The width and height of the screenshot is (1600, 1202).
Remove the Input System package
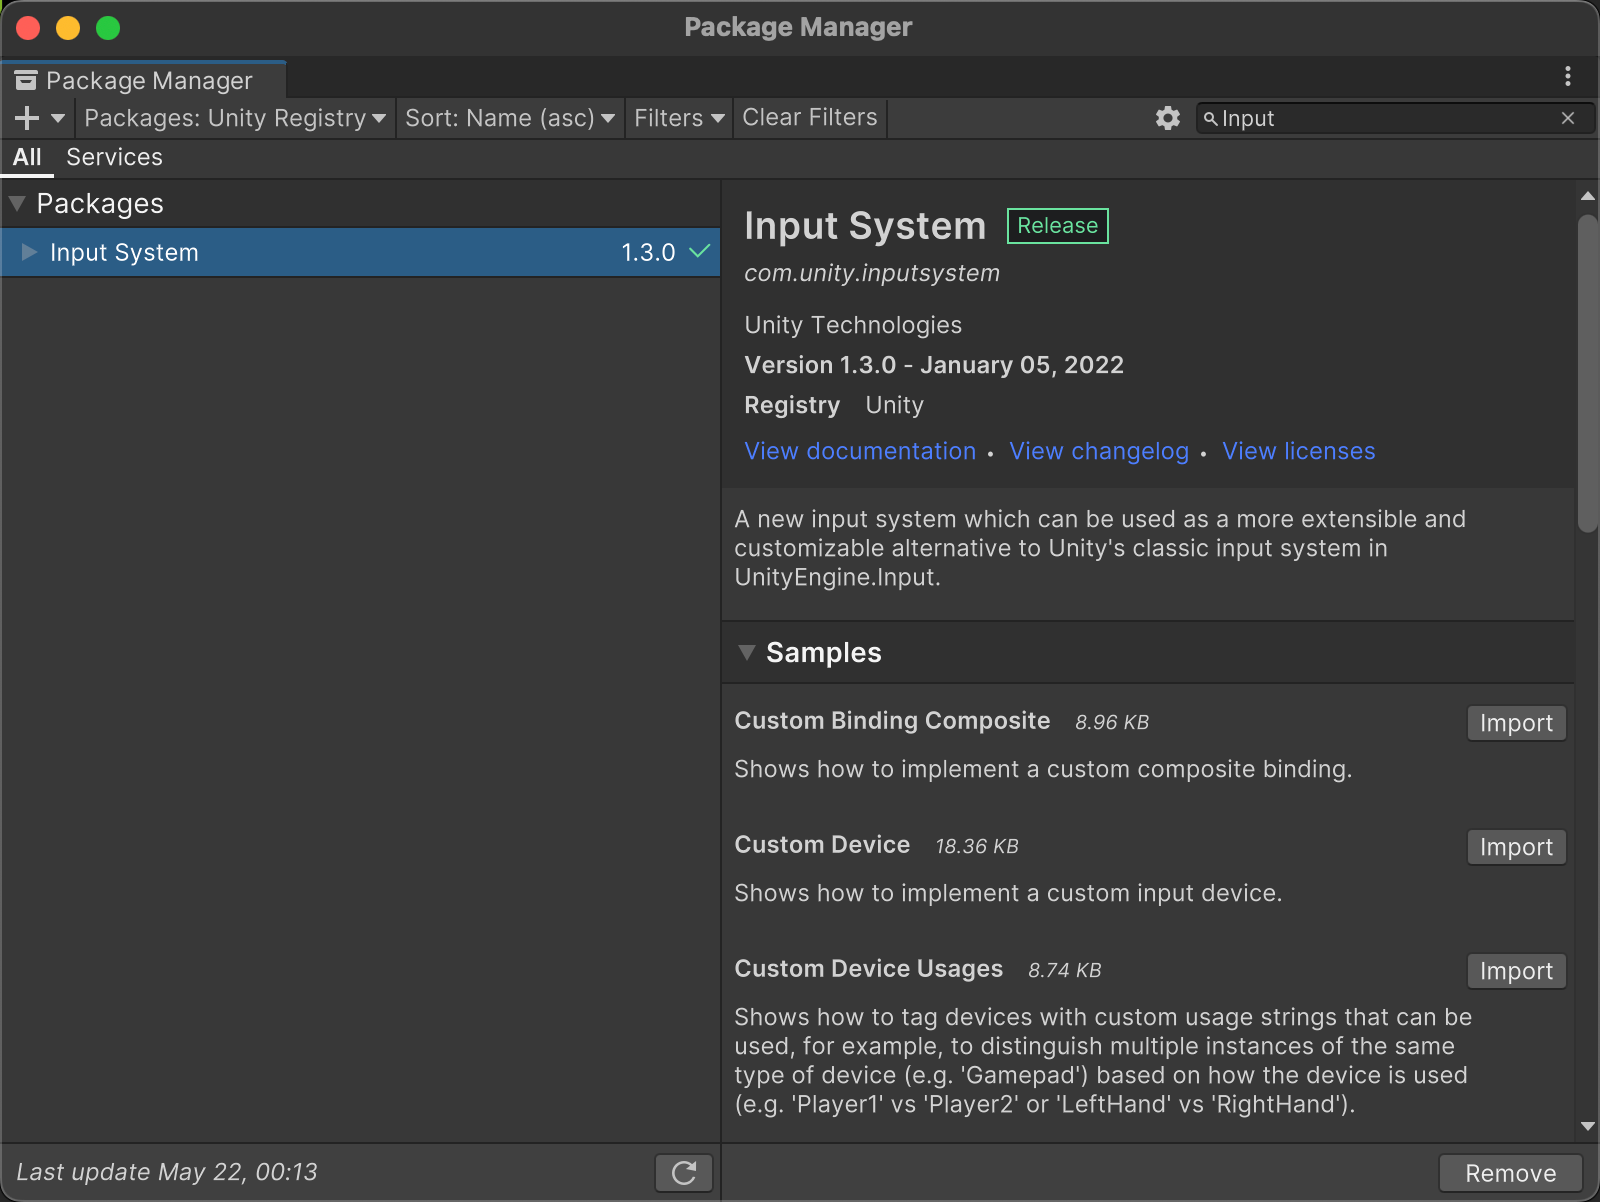(x=1510, y=1173)
